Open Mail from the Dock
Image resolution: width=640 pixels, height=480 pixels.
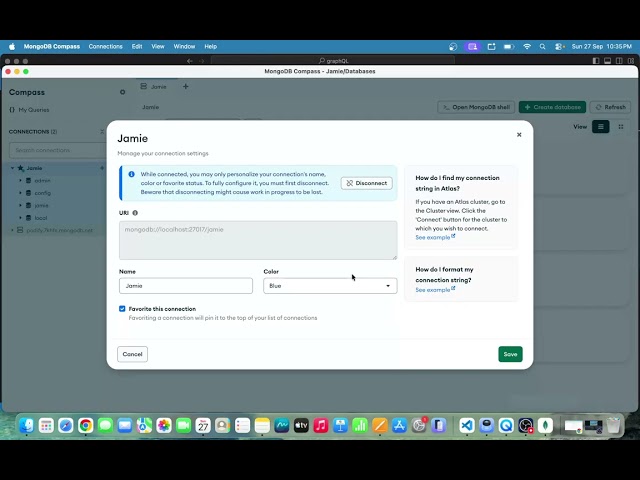pos(124,426)
